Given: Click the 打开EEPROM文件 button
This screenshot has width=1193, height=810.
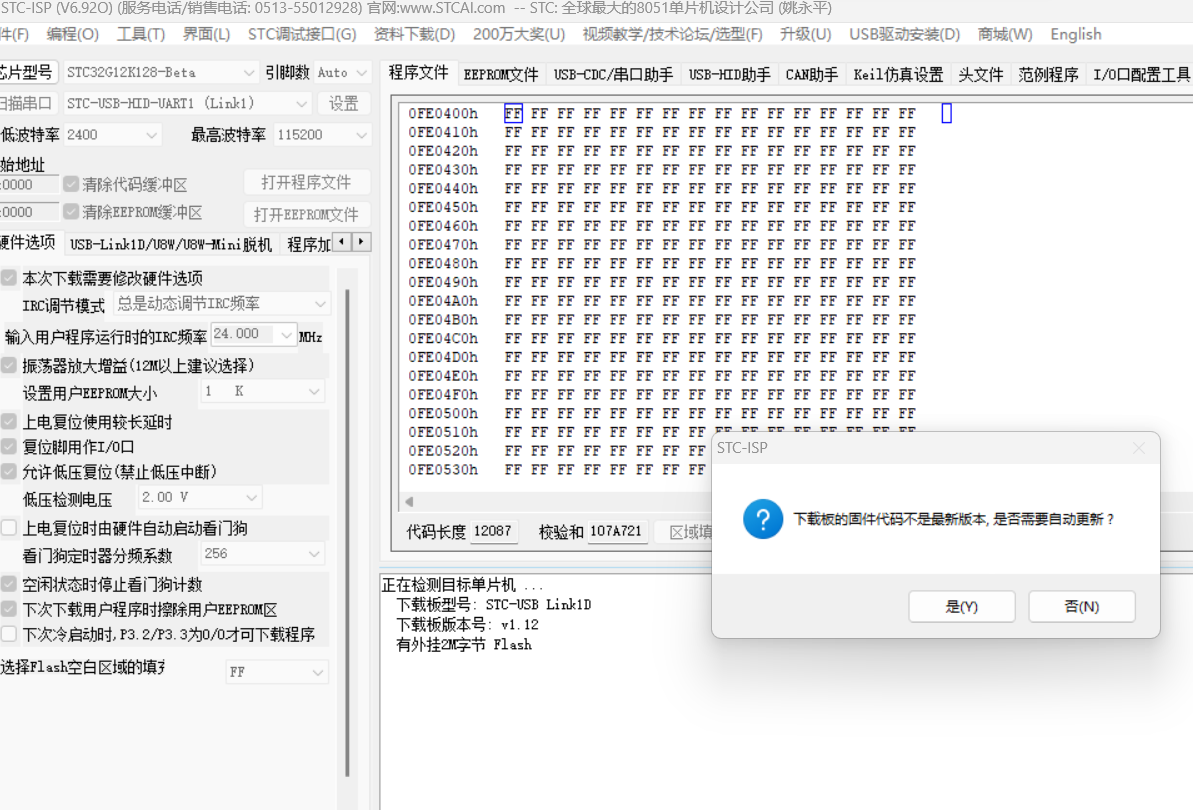Looking at the screenshot, I should (307, 214).
